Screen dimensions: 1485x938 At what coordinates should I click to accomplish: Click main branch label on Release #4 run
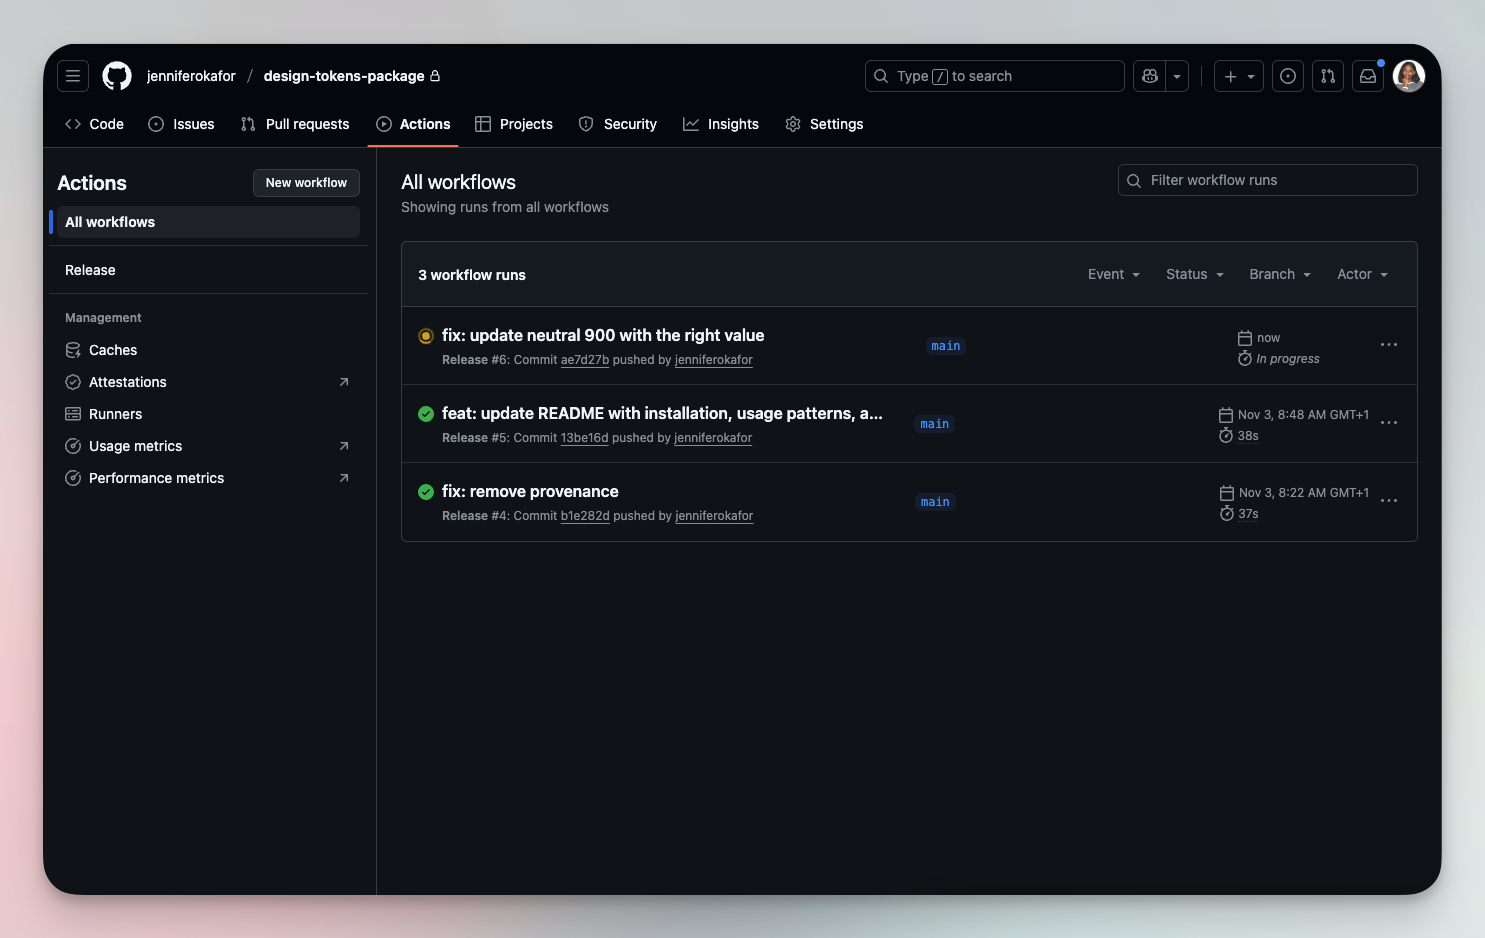click(936, 502)
